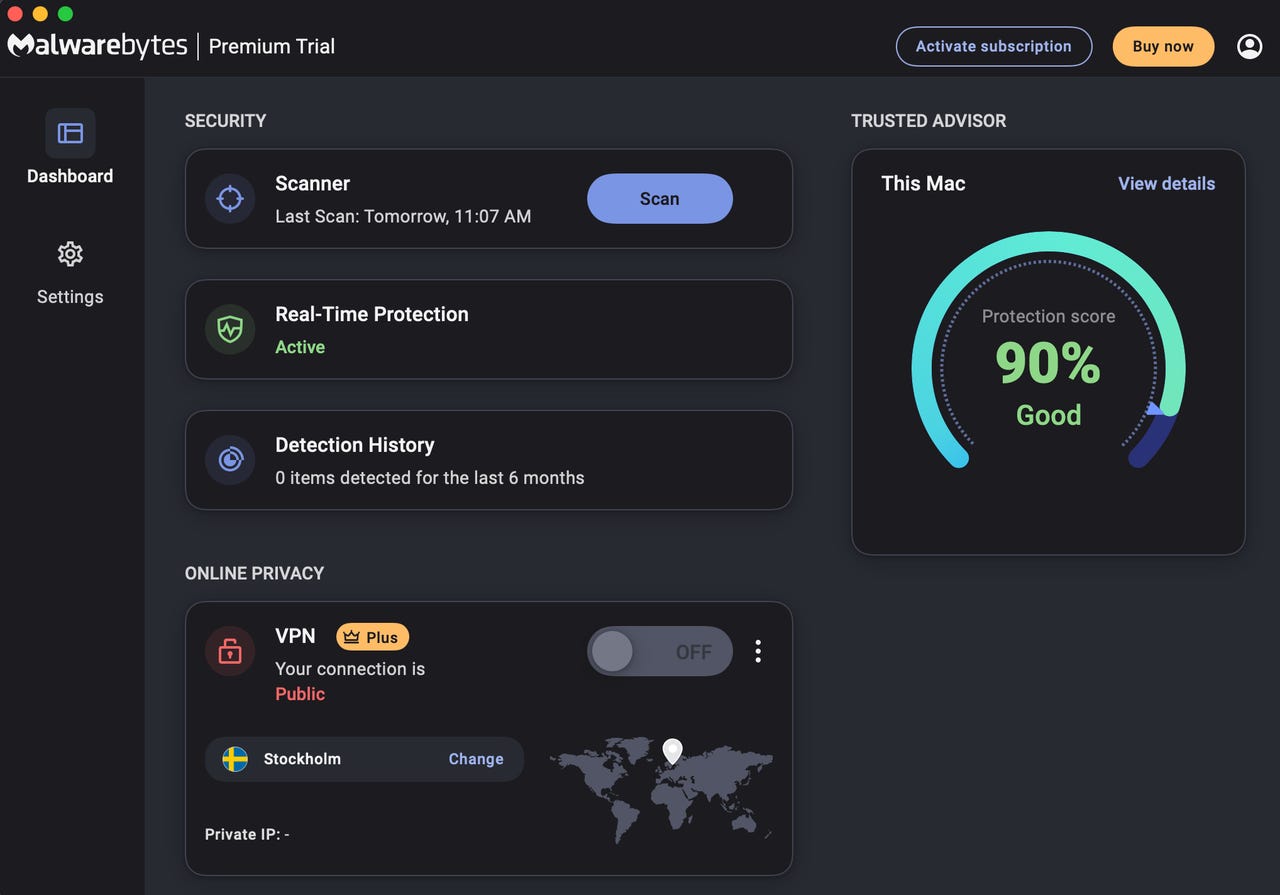Open the Settings gear icon
This screenshot has height=895, width=1280.
(70, 254)
